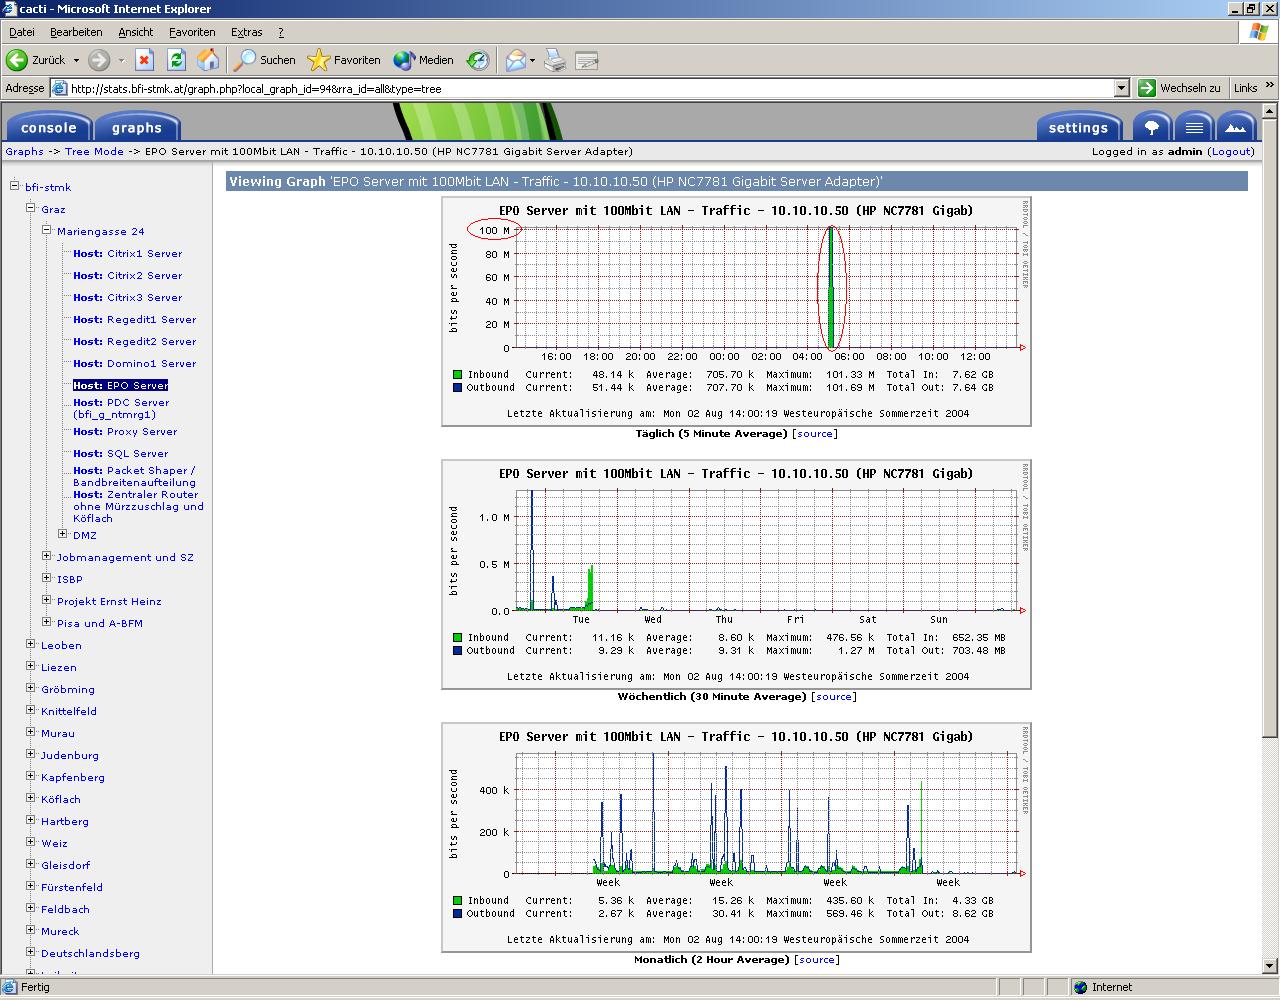The image size is (1280, 1000).
Task: Expand the ISBP tree node
Action: [47, 578]
